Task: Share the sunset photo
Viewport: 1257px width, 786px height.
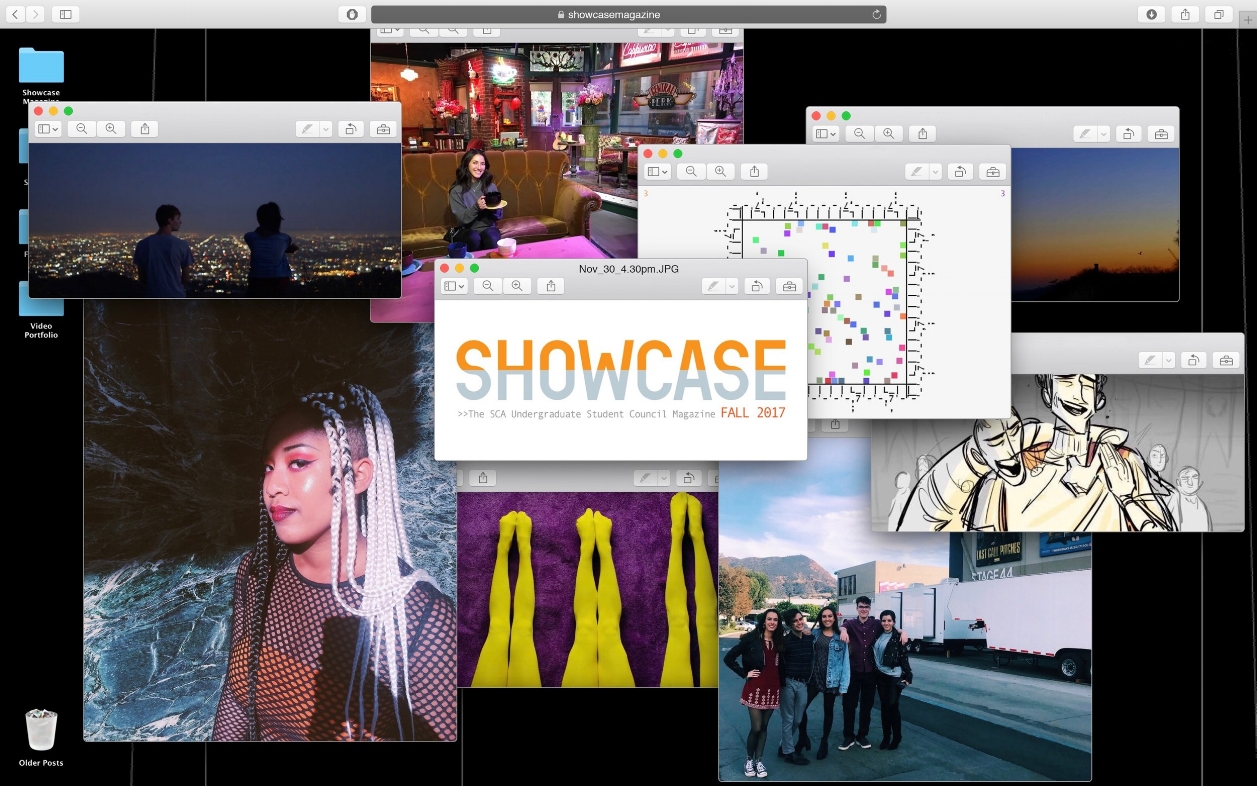Action: [x=923, y=134]
